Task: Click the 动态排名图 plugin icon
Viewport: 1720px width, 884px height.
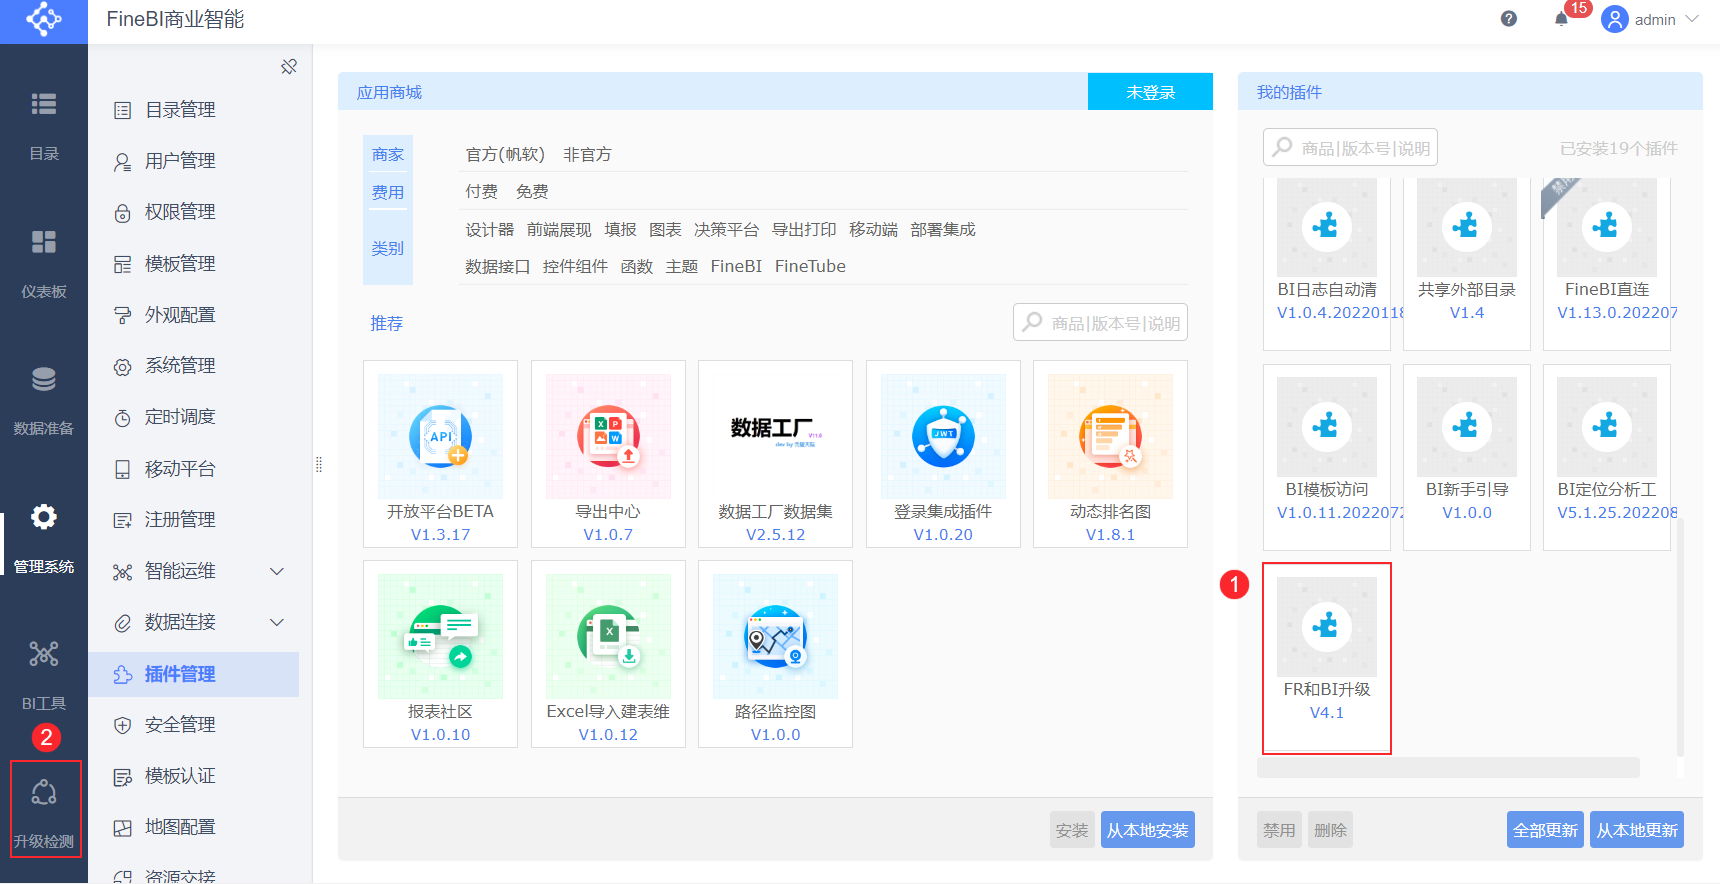Action: click(1110, 436)
